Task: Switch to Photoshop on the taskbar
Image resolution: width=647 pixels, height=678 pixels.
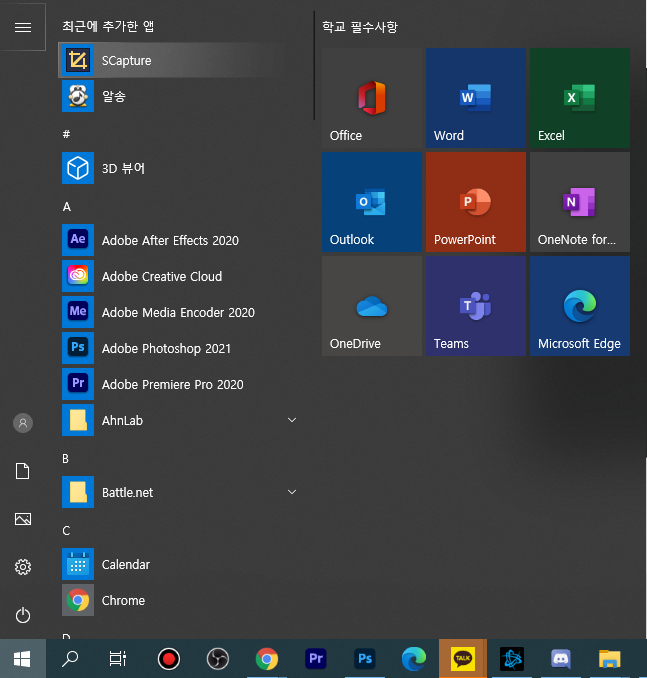Action: tap(365, 659)
